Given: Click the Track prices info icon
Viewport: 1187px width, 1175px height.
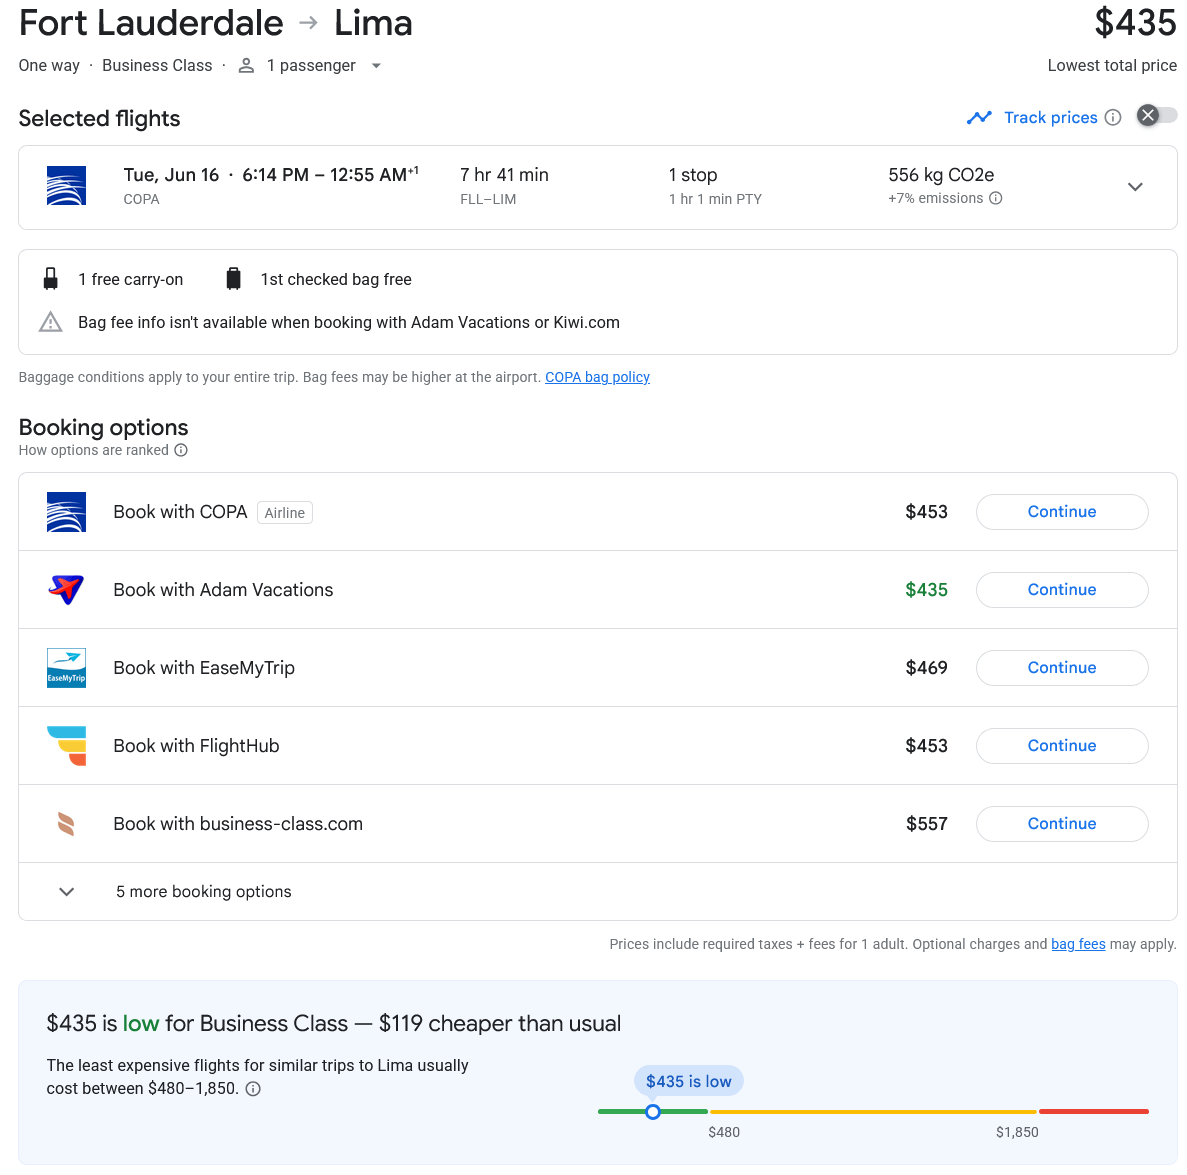Looking at the screenshot, I should point(1113,118).
